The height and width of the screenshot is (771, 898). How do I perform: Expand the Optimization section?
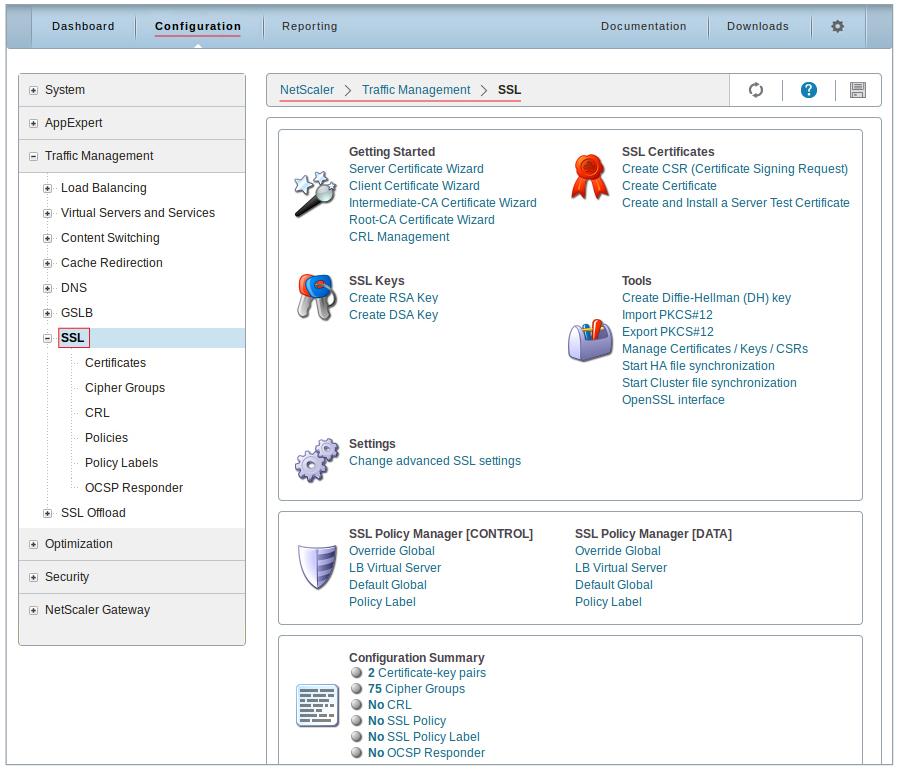coord(33,545)
